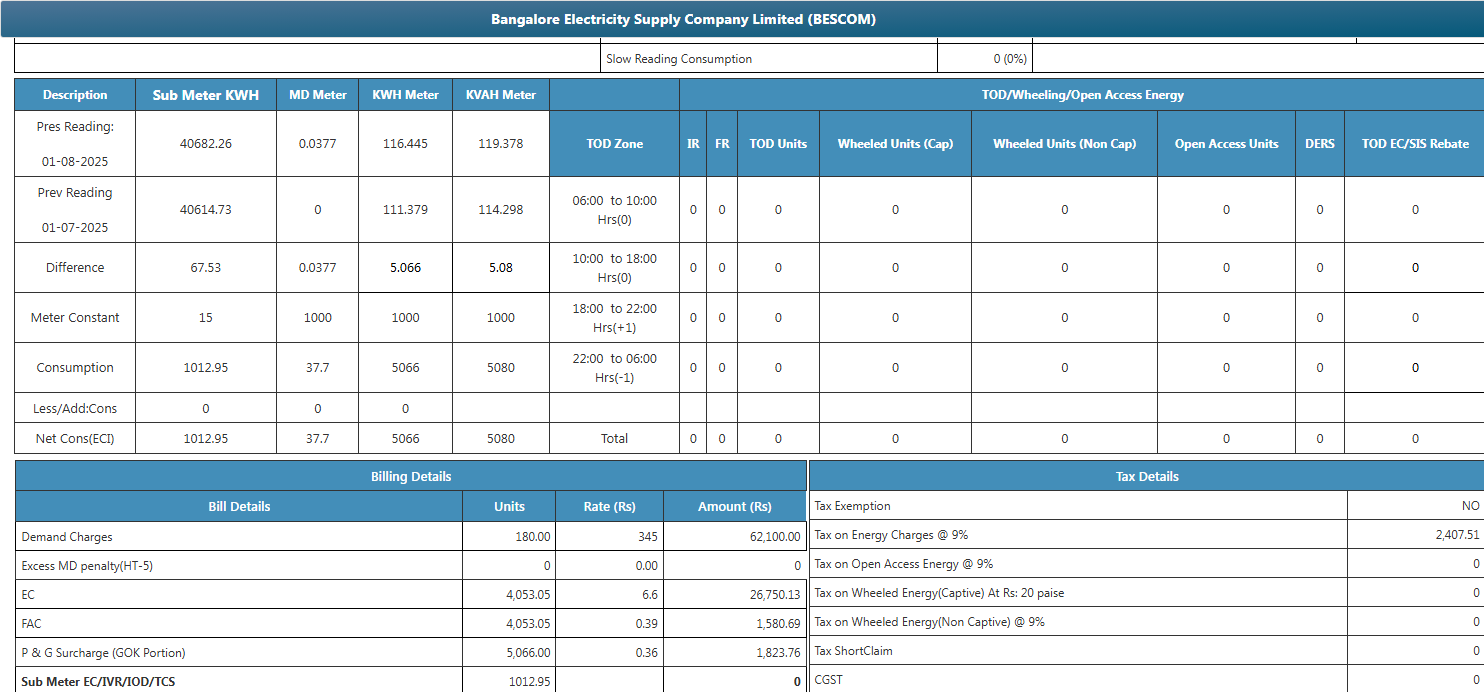Select the 06:00 to 10:00 Hrs(0) zone cell
The width and height of the screenshot is (1484, 694).
614,210
